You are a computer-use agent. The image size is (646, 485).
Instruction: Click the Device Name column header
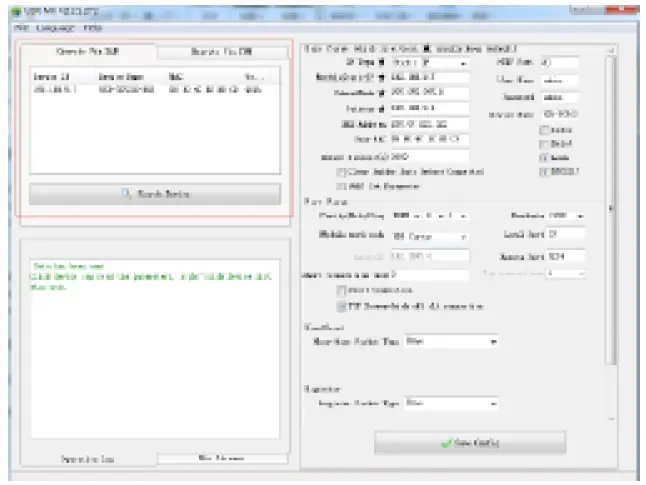[131, 77]
